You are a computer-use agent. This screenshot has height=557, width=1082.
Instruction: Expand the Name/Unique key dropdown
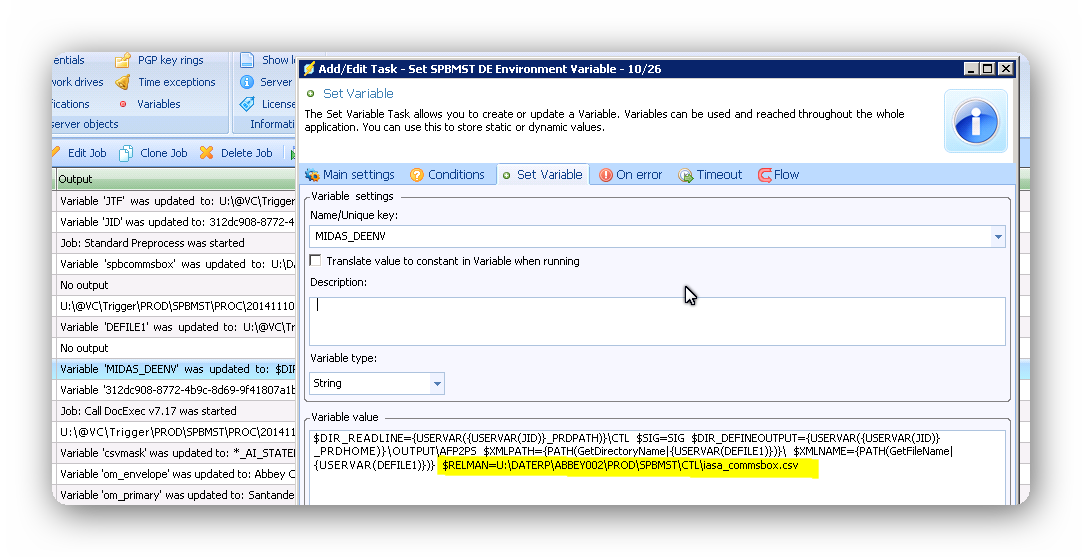point(997,237)
